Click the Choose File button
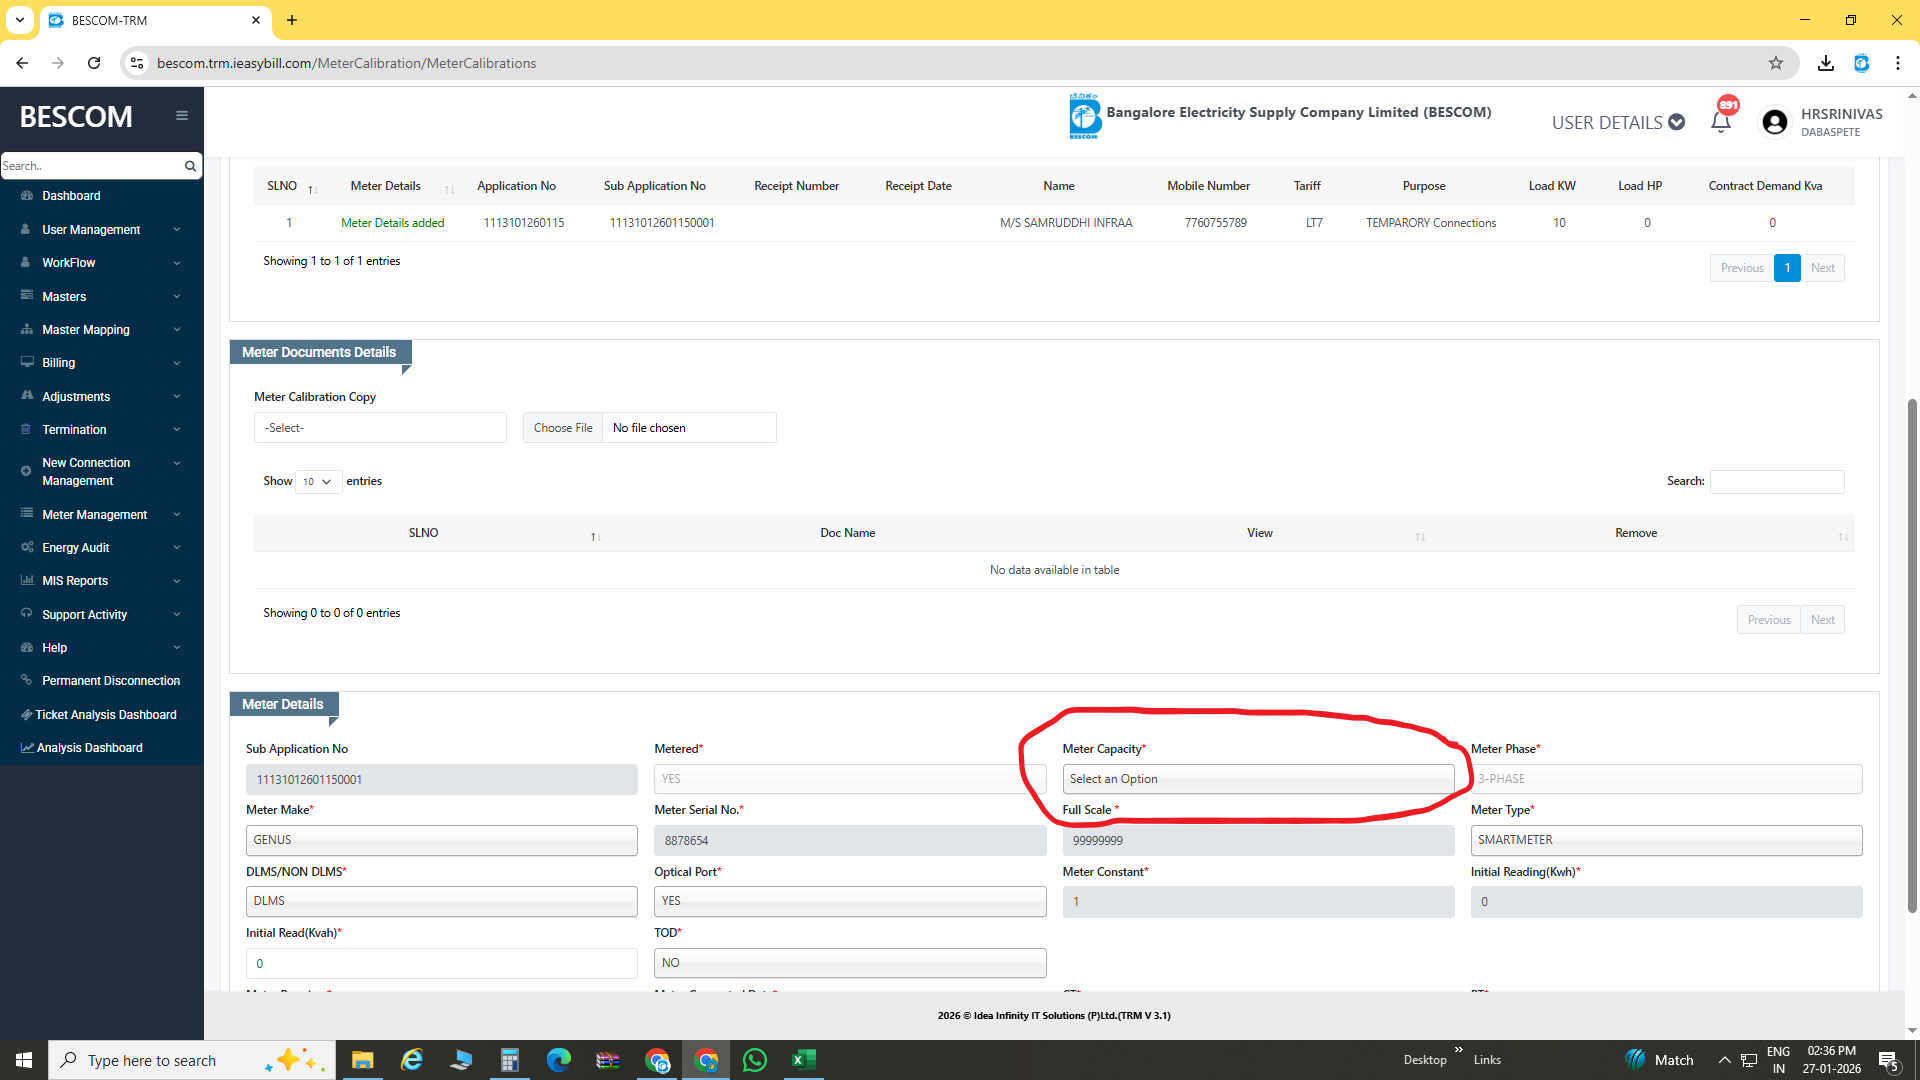Screen dimensions: 1920x1080 [x=563, y=428]
